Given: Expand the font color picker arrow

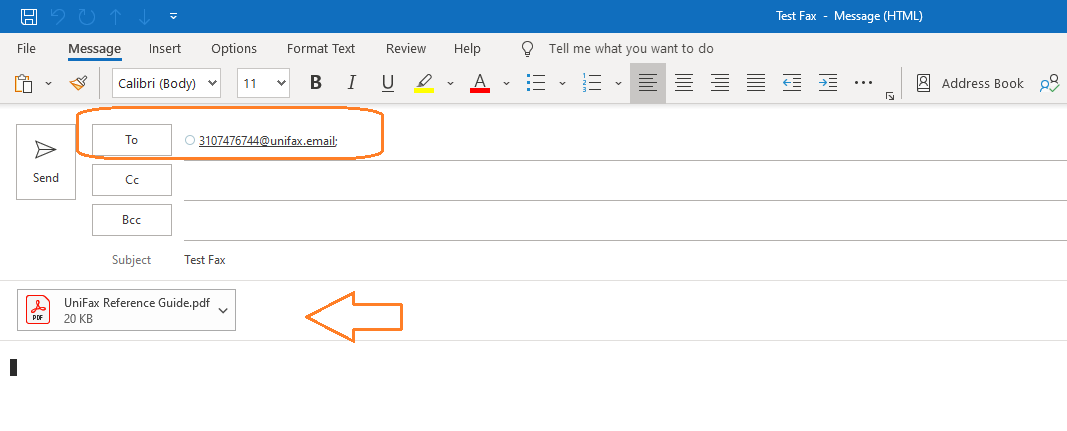Looking at the screenshot, I should pos(506,83).
